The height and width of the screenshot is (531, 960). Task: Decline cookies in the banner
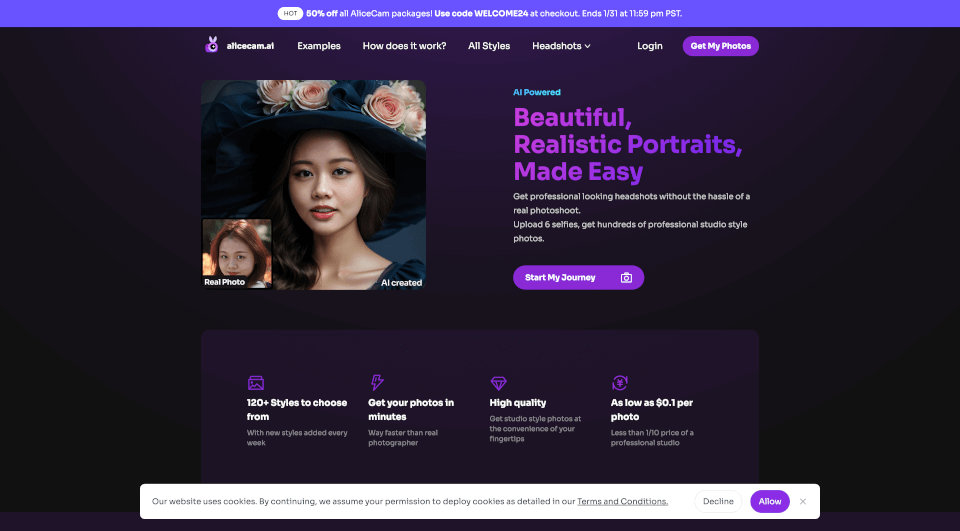718,502
